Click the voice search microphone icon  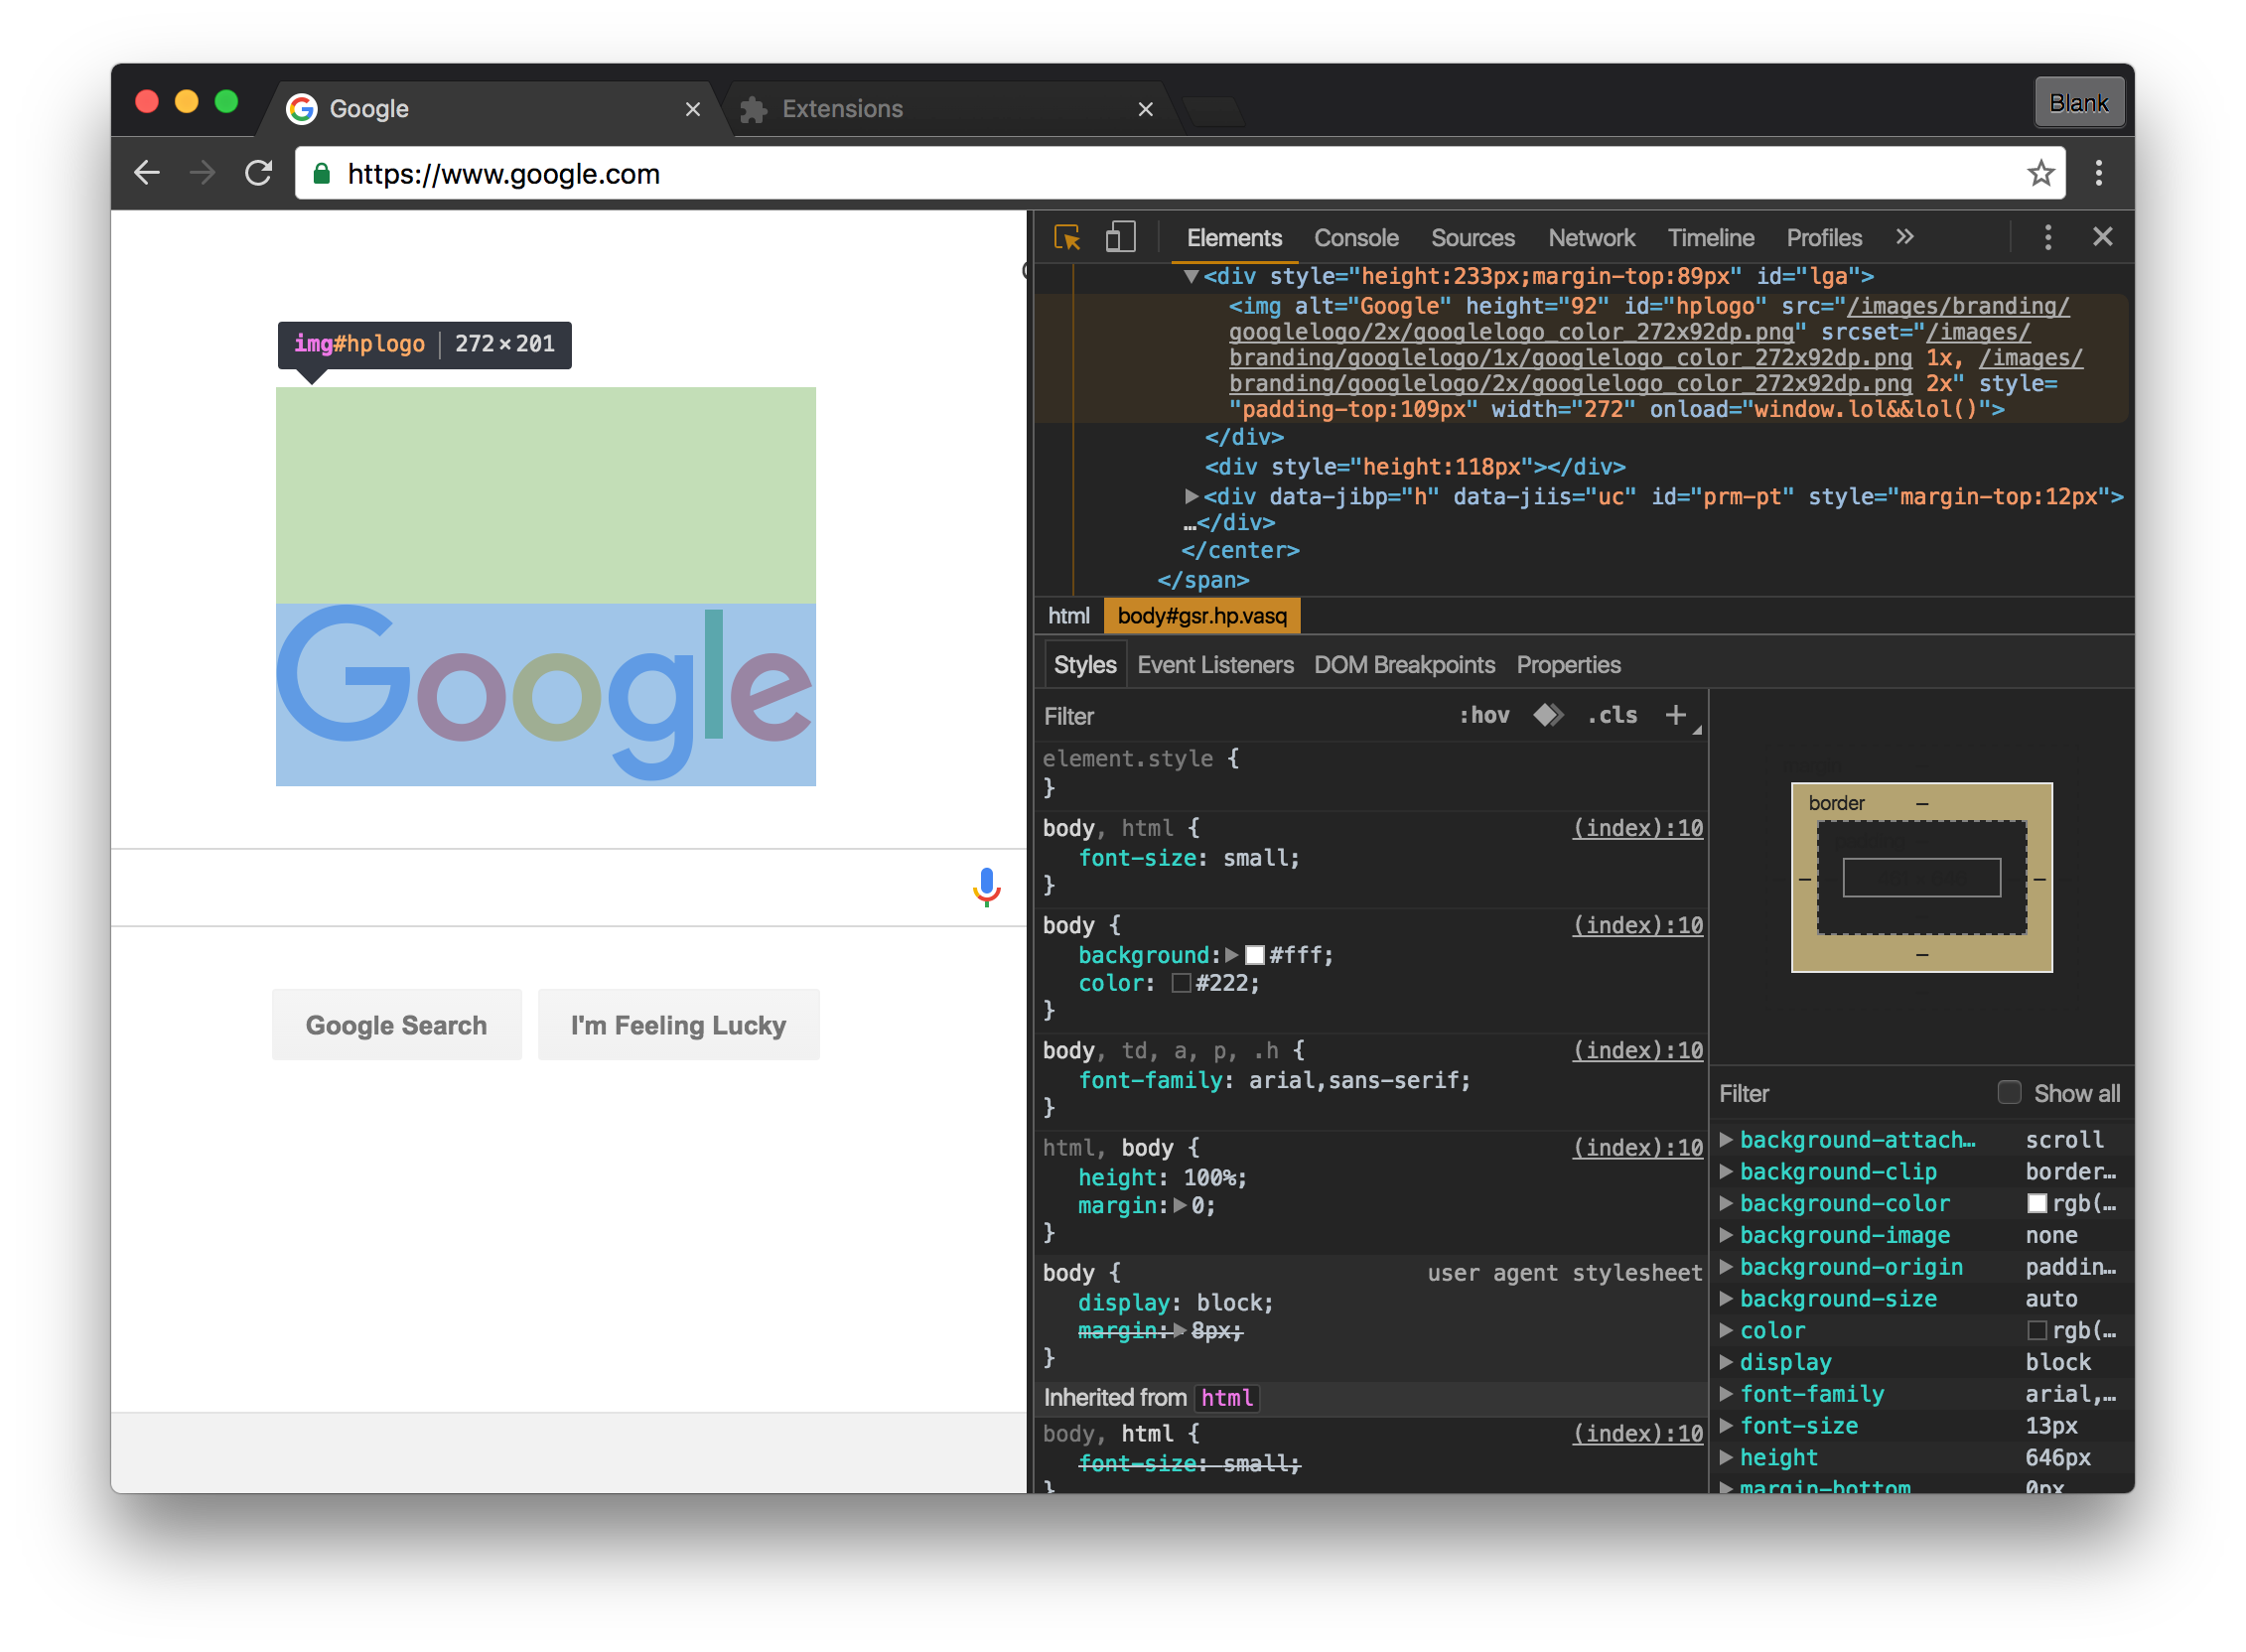(986, 887)
